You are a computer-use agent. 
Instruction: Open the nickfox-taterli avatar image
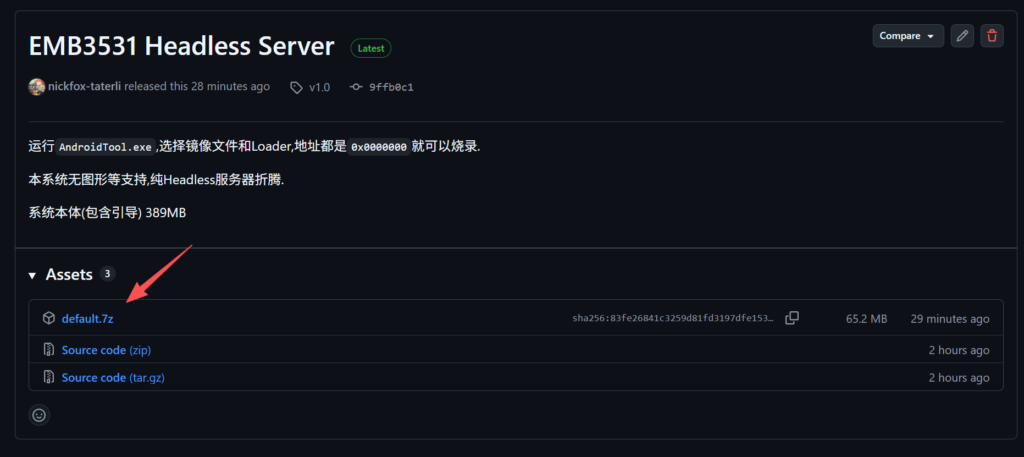pos(37,87)
